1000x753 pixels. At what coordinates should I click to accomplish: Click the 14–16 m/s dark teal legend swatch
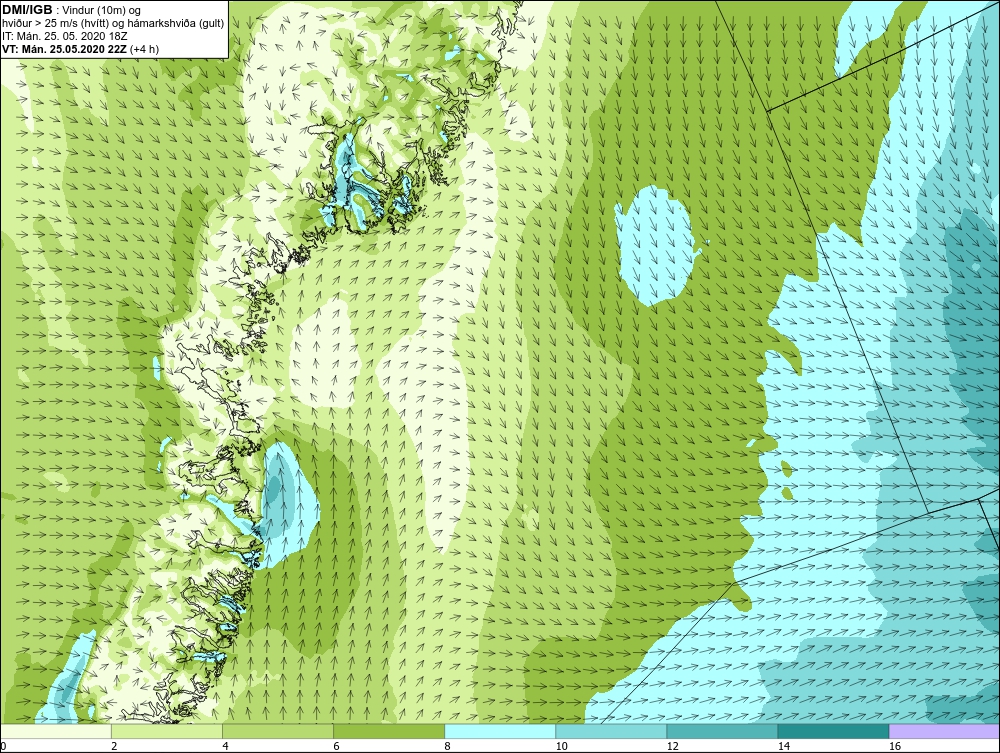(832, 731)
